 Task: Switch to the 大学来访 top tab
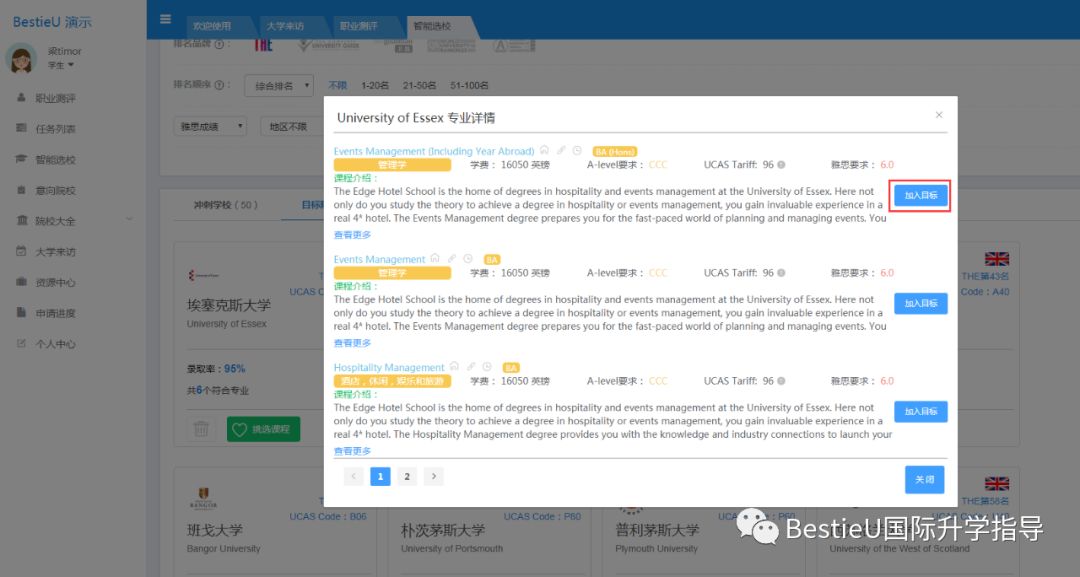click(285, 26)
